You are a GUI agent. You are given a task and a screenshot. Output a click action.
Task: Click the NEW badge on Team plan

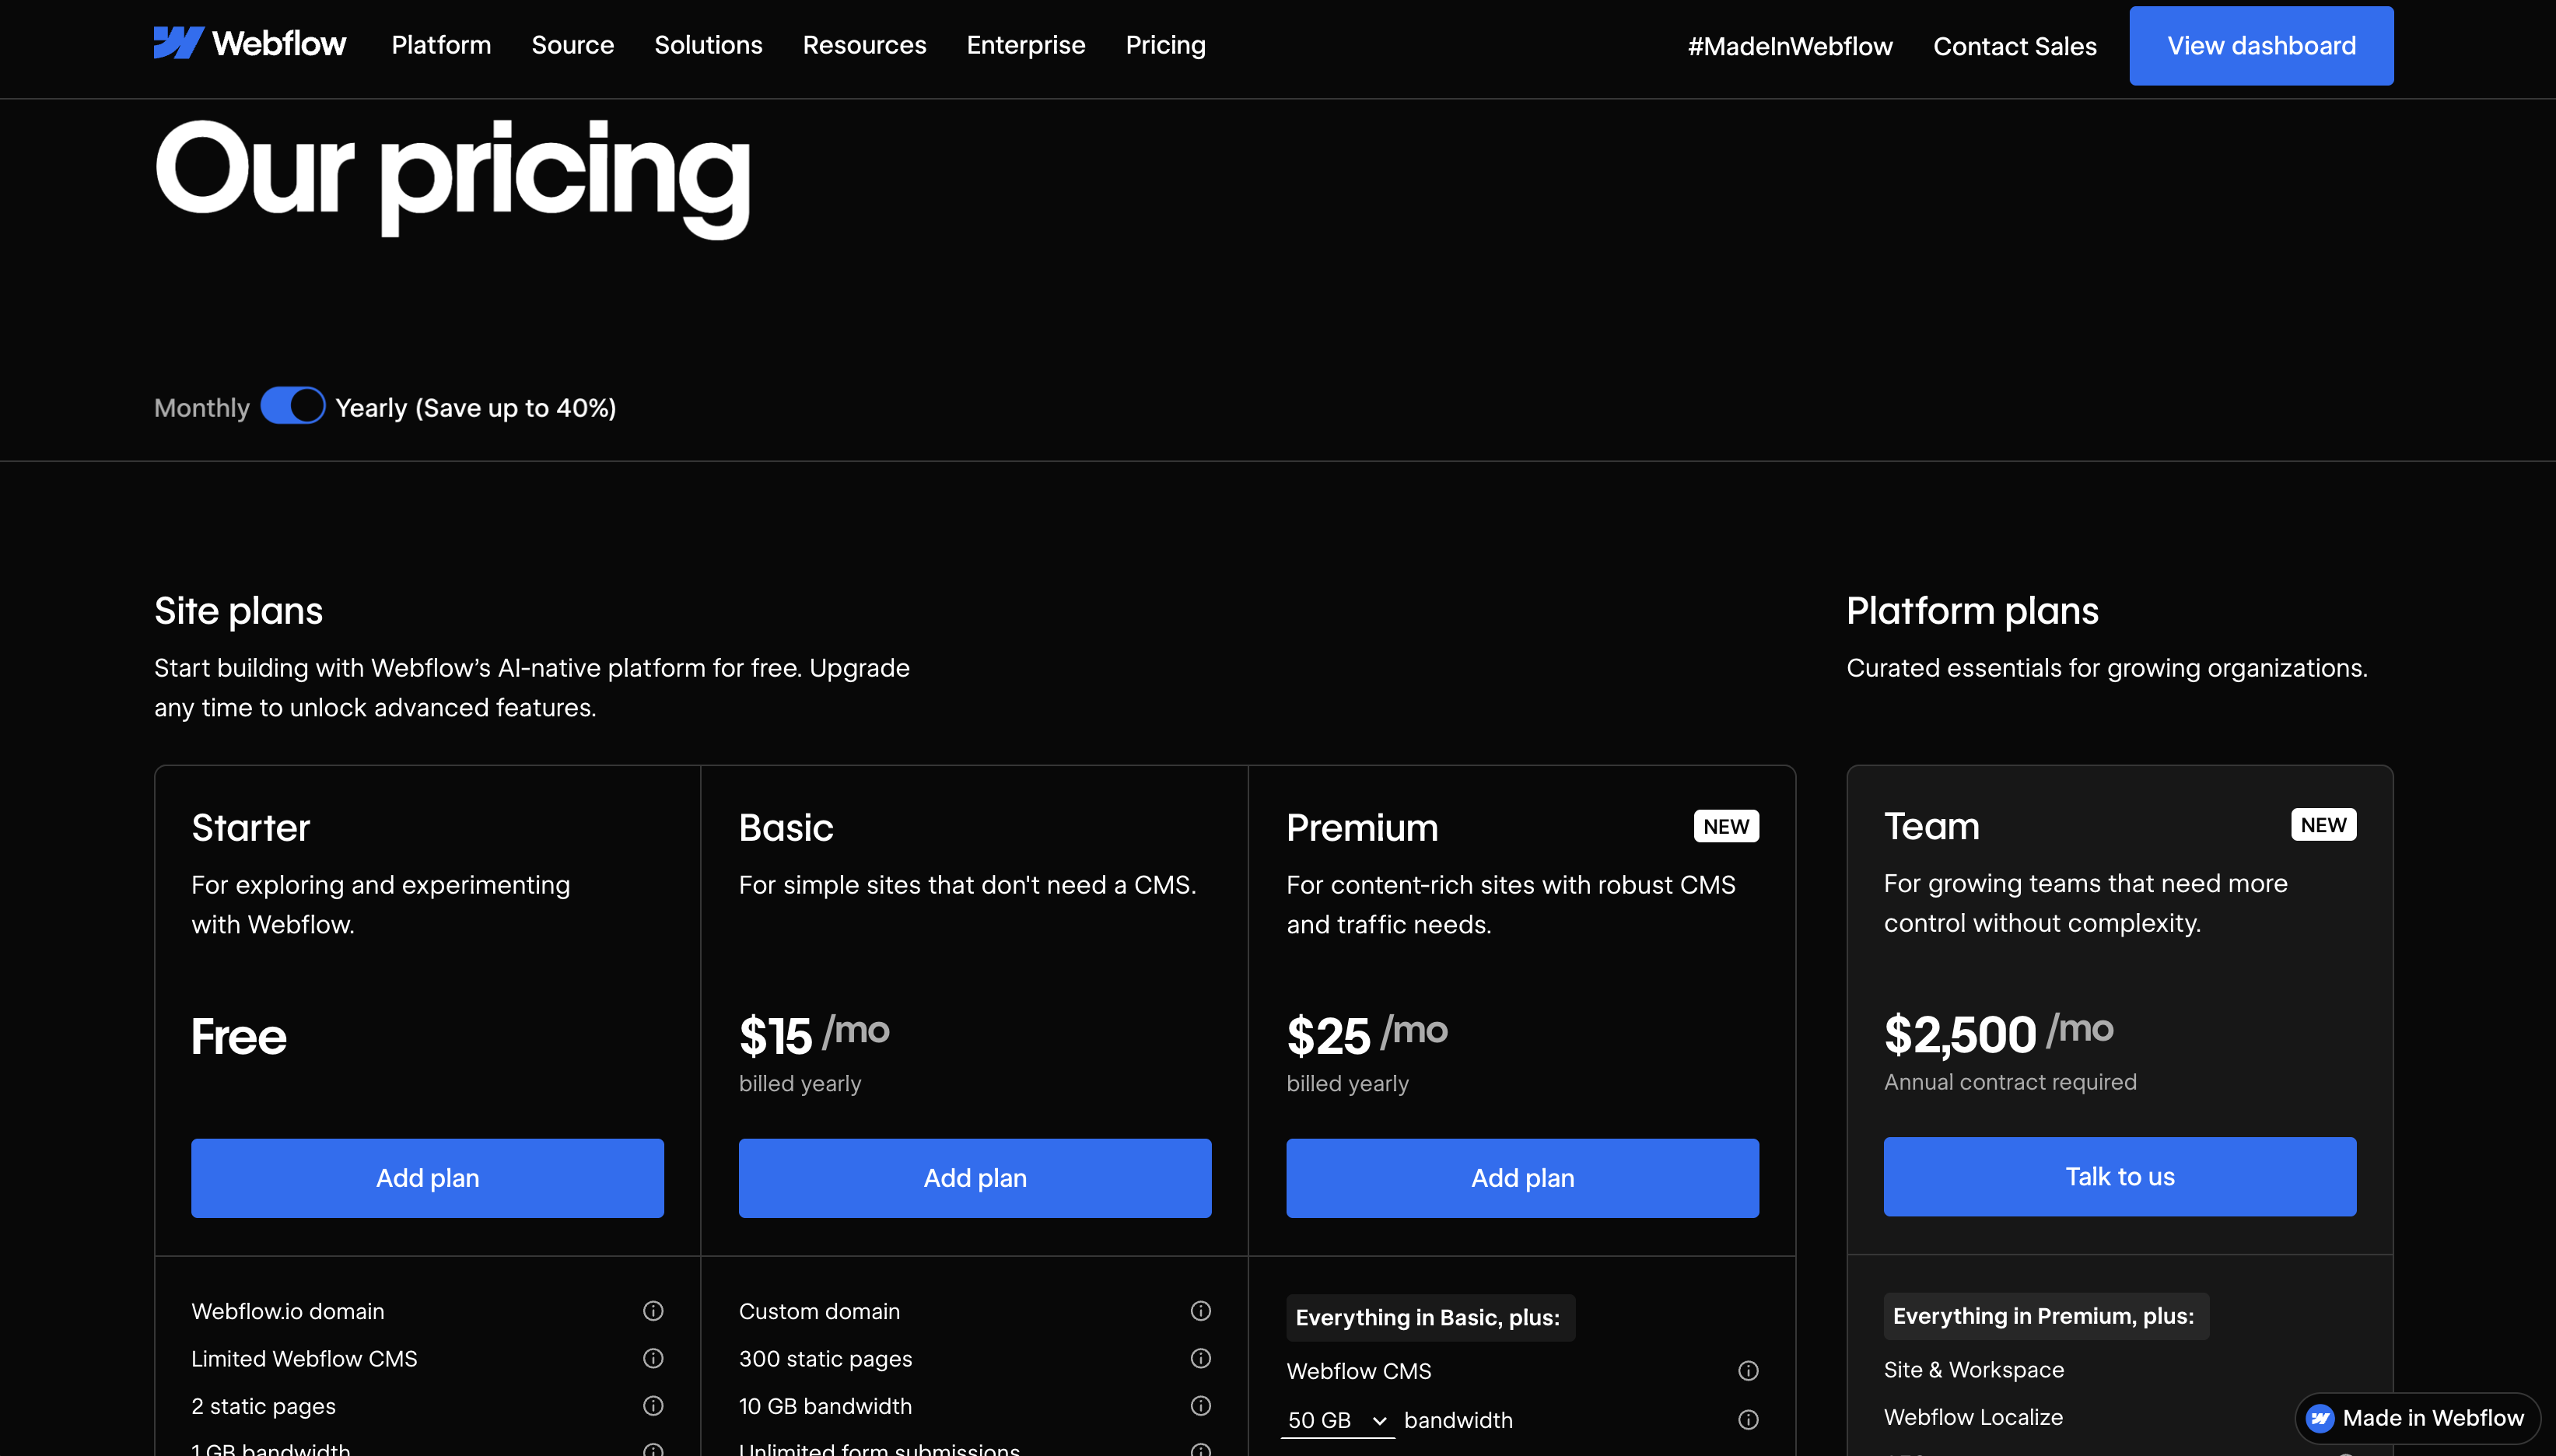2323,825
